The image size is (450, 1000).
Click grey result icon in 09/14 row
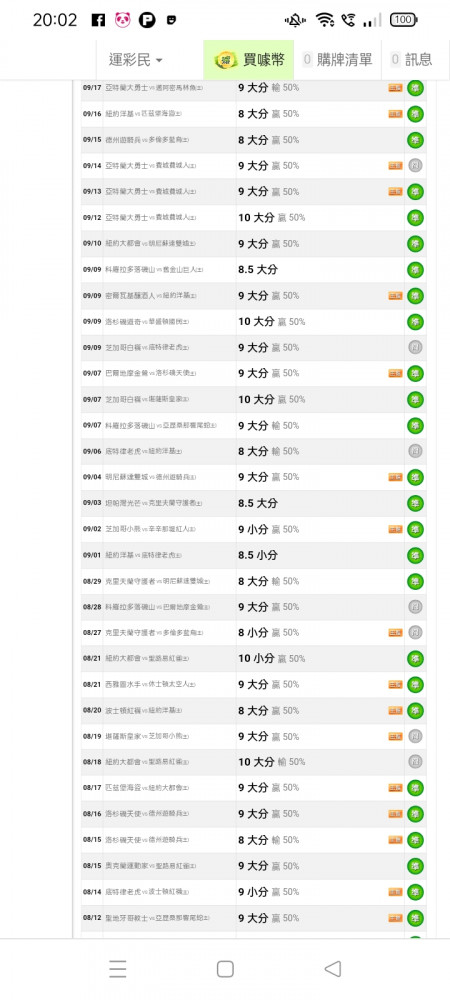(x=416, y=166)
